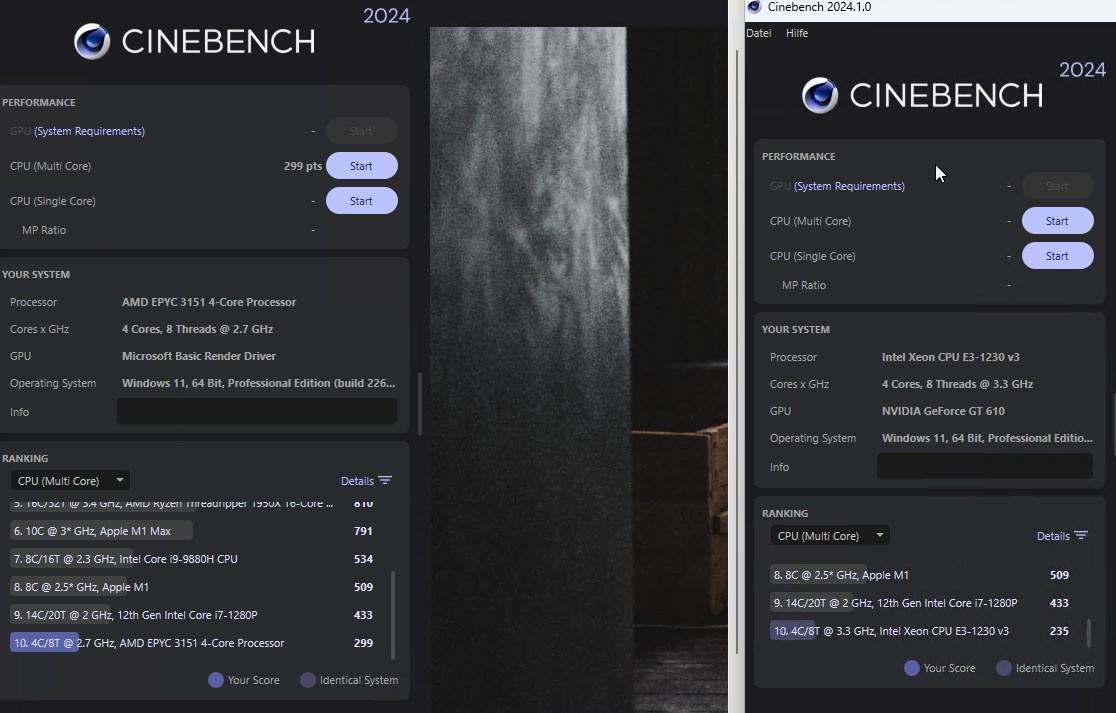Click the Cinebench title bar app icon
The height and width of the screenshot is (713, 1116).
(x=754, y=7)
